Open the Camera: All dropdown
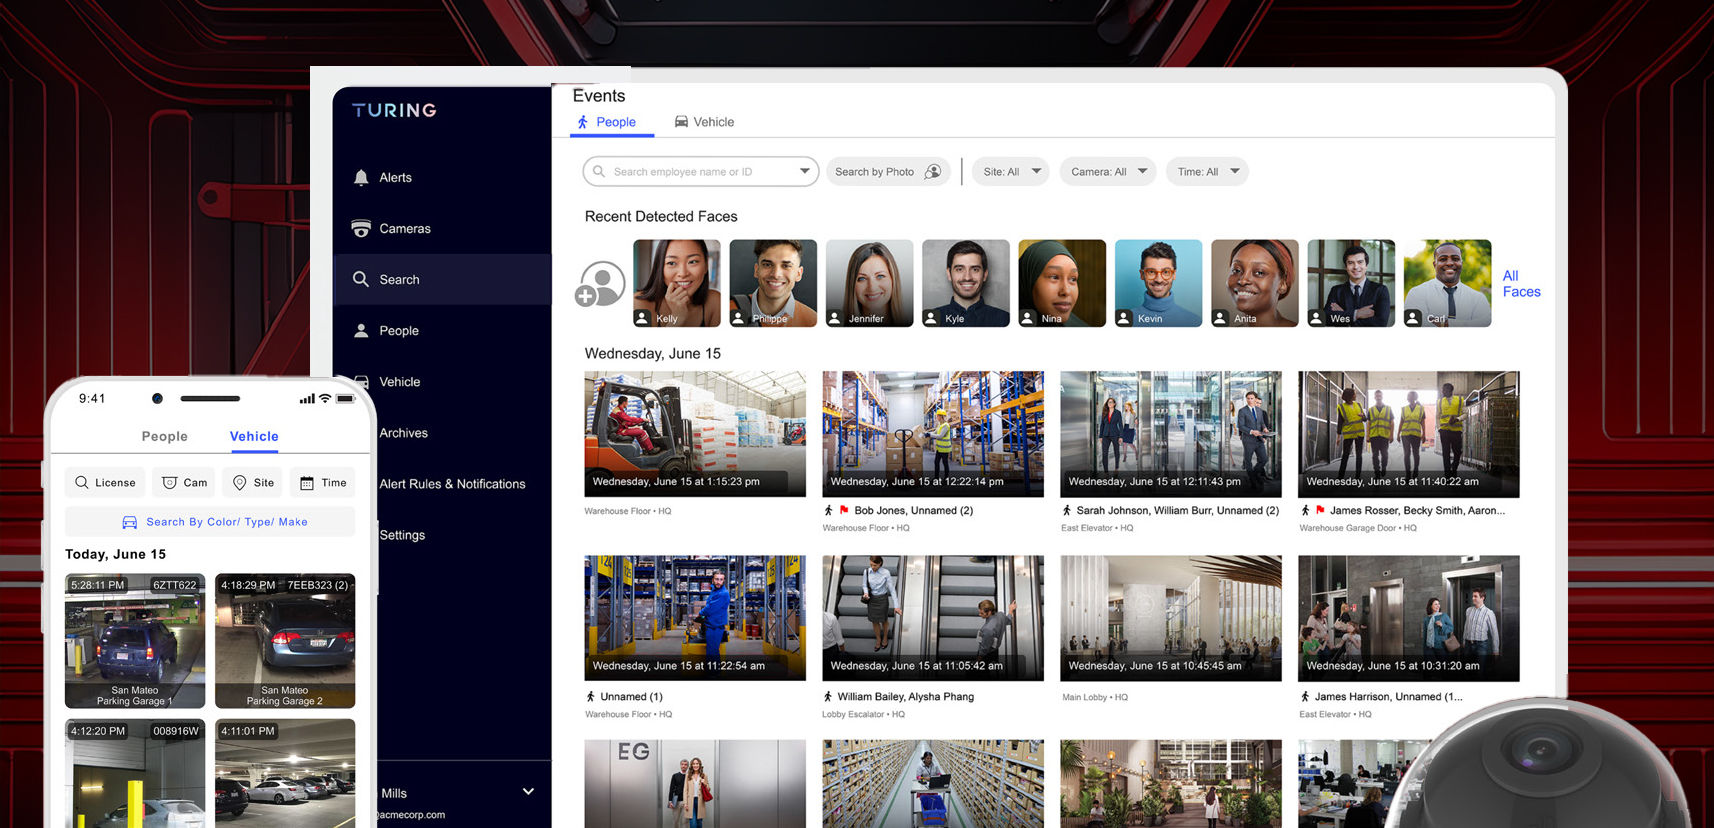Viewport: 1714px width, 828px height. [1108, 172]
